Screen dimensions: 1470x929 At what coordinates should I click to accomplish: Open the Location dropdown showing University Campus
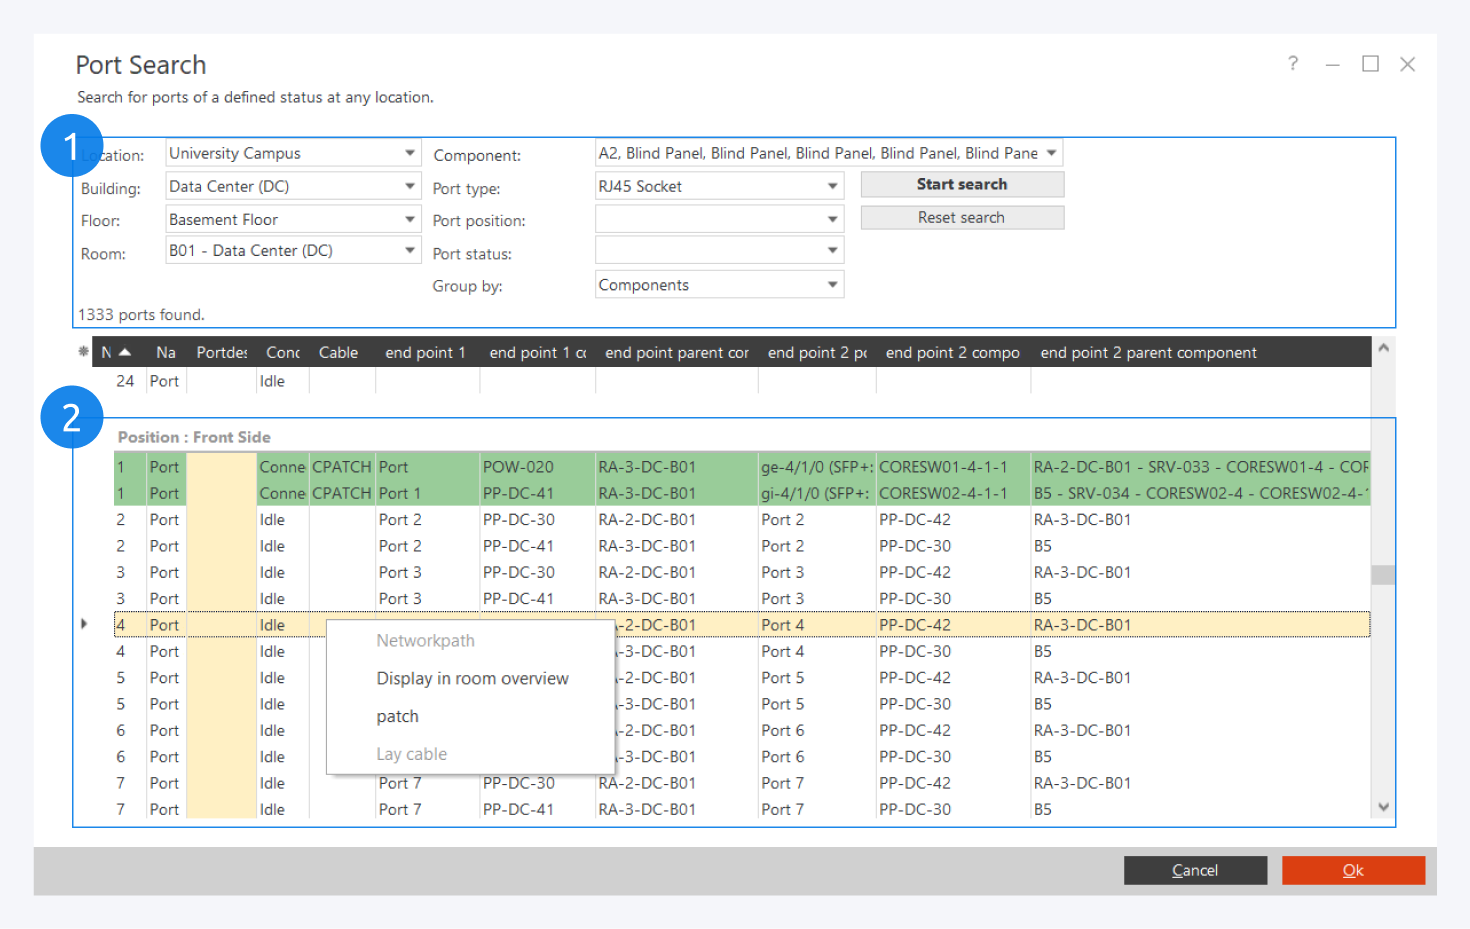point(409,153)
